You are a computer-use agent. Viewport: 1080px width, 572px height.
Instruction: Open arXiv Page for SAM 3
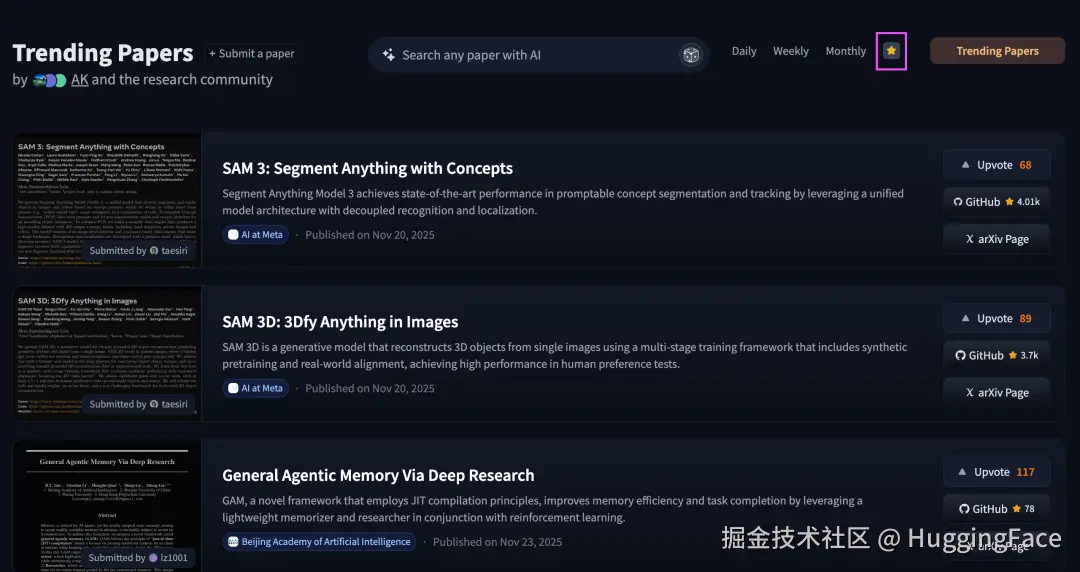click(997, 239)
